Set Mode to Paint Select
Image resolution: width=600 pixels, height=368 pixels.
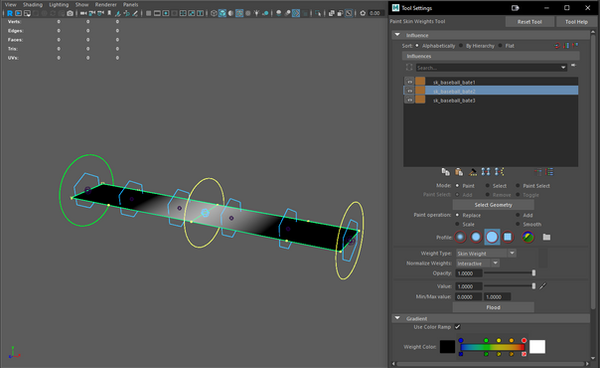click(x=518, y=186)
